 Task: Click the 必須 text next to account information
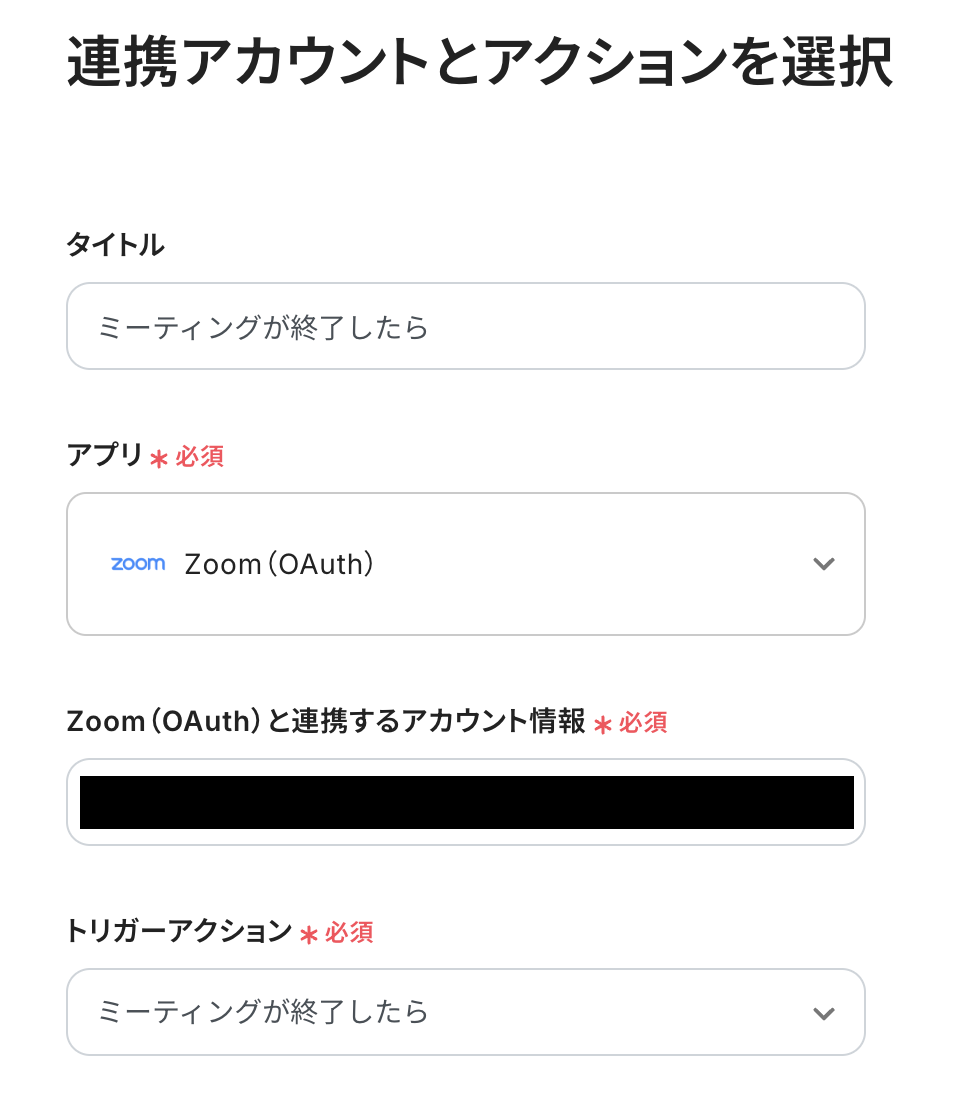click(643, 723)
